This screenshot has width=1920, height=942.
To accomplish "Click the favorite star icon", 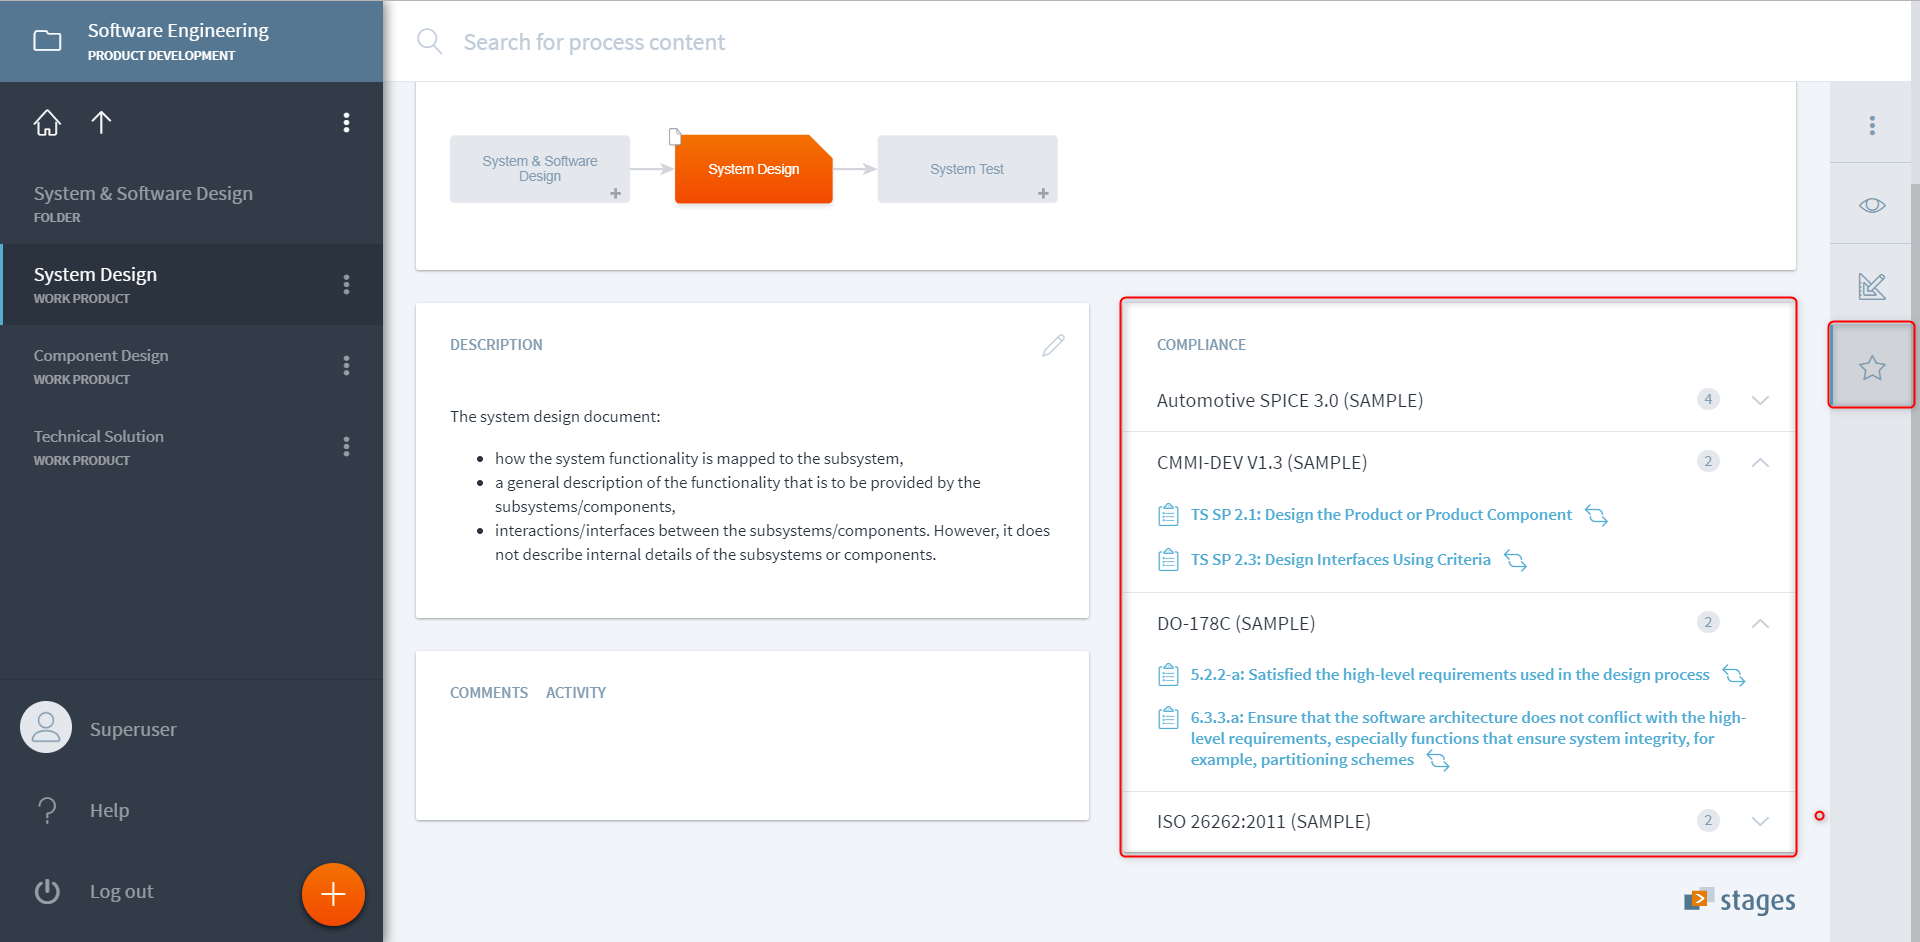I will point(1871,367).
